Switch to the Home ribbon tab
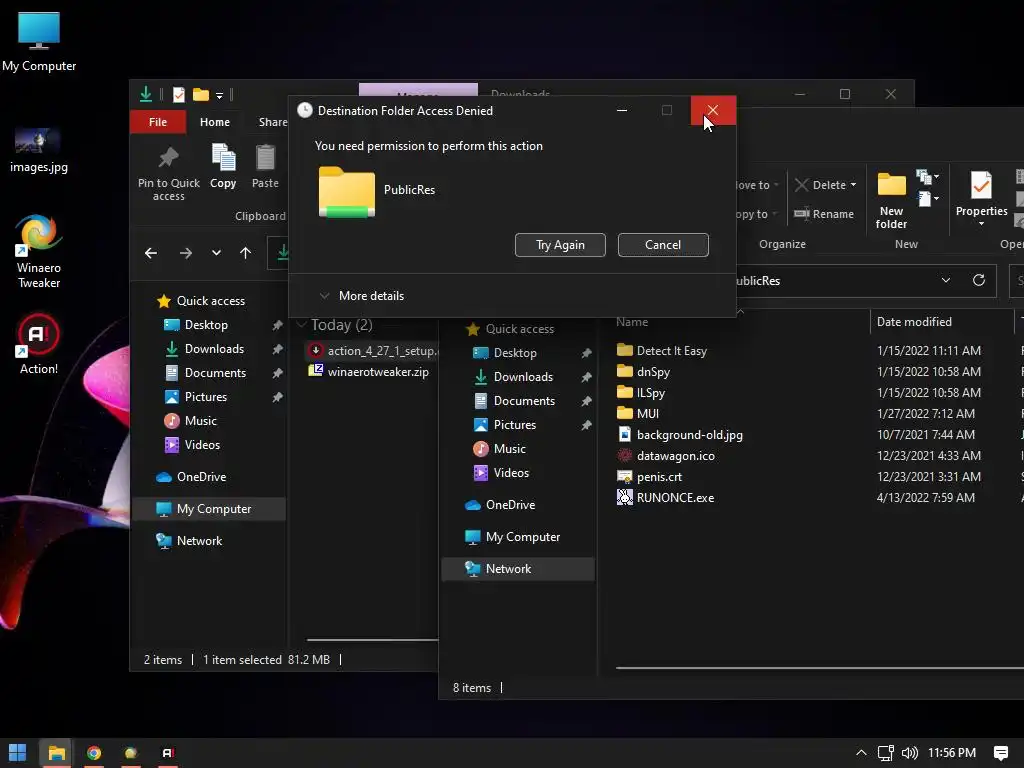The height and width of the screenshot is (768, 1024). tap(215, 122)
